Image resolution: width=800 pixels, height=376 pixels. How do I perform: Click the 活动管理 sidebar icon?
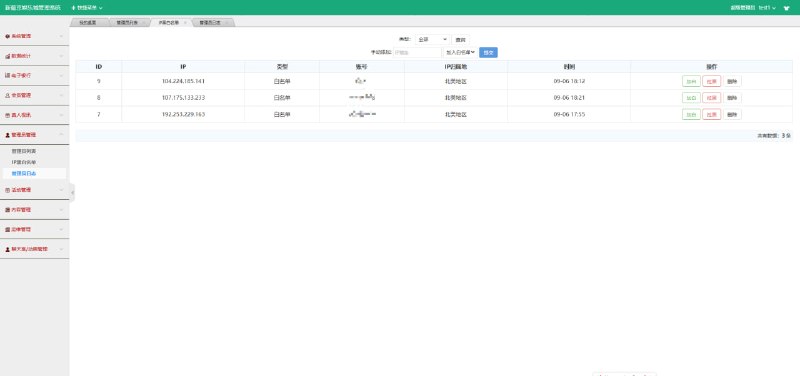pyautogui.click(x=7, y=190)
